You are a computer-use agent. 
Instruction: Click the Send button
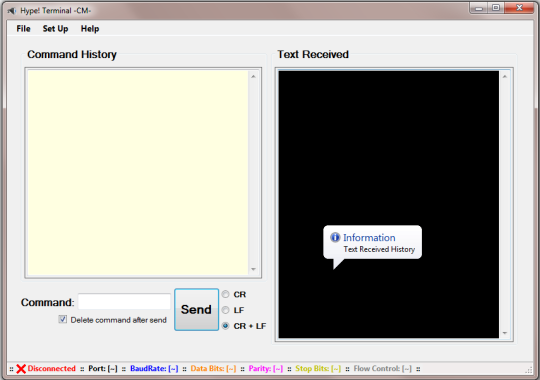(x=196, y=309)
